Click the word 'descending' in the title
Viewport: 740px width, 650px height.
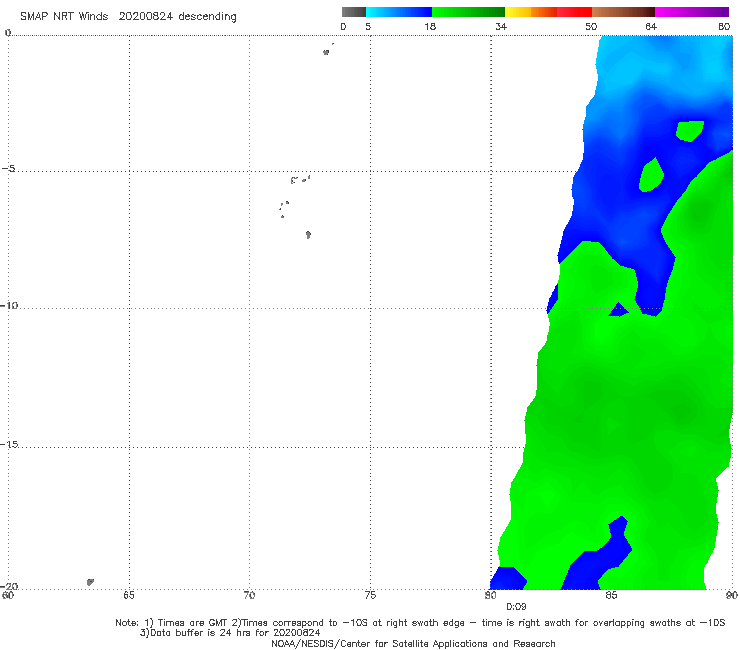coord(208,17)
